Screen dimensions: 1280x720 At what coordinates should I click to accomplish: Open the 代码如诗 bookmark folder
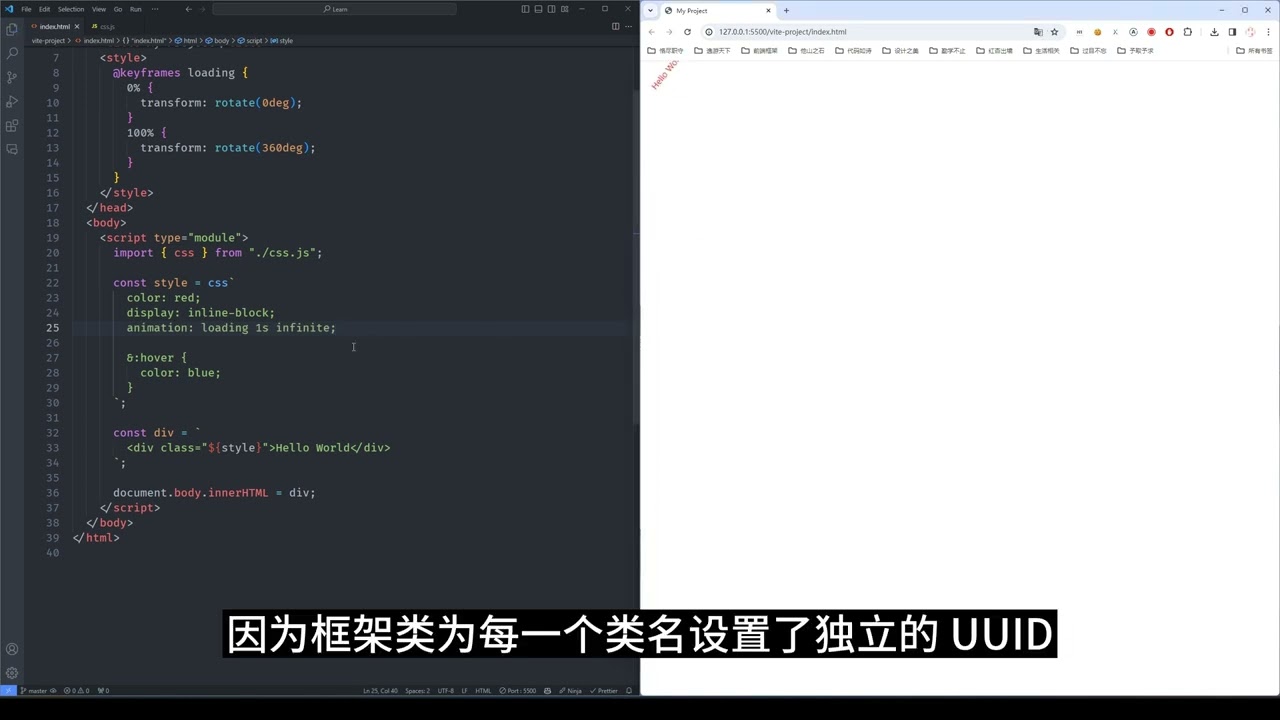(x=853, y=50)
